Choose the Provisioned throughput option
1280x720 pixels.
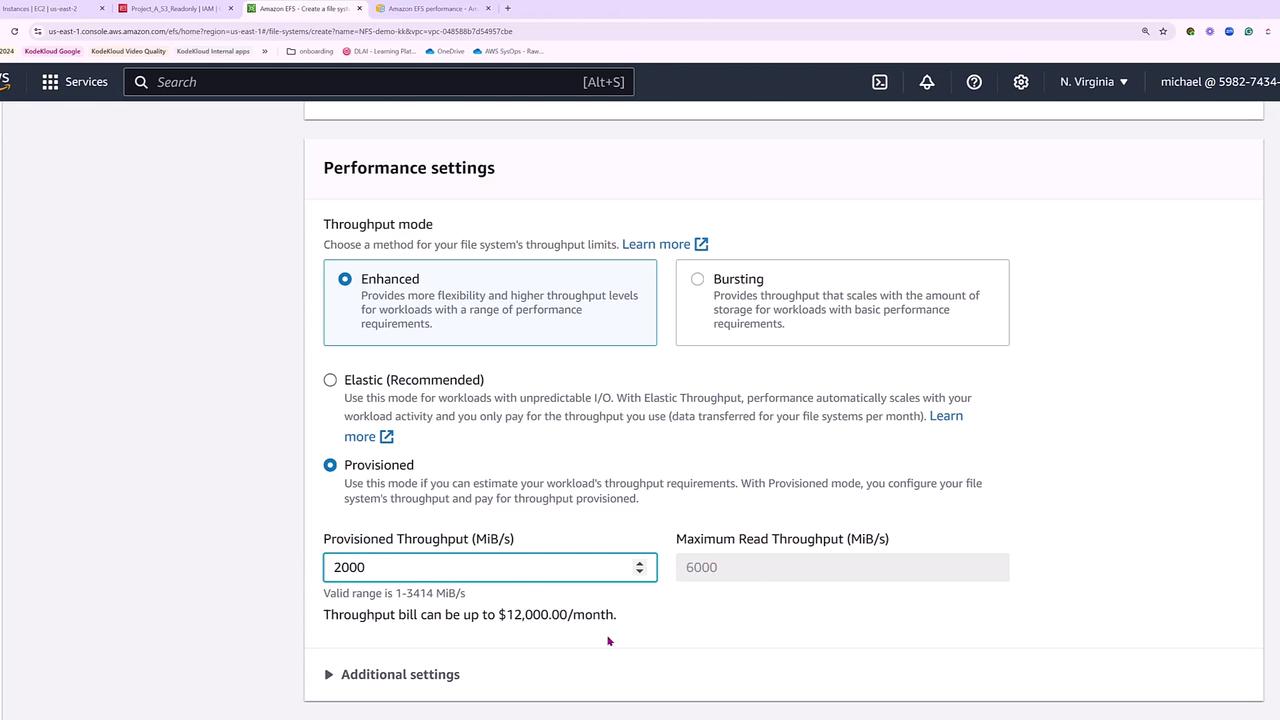click(330, 465)
